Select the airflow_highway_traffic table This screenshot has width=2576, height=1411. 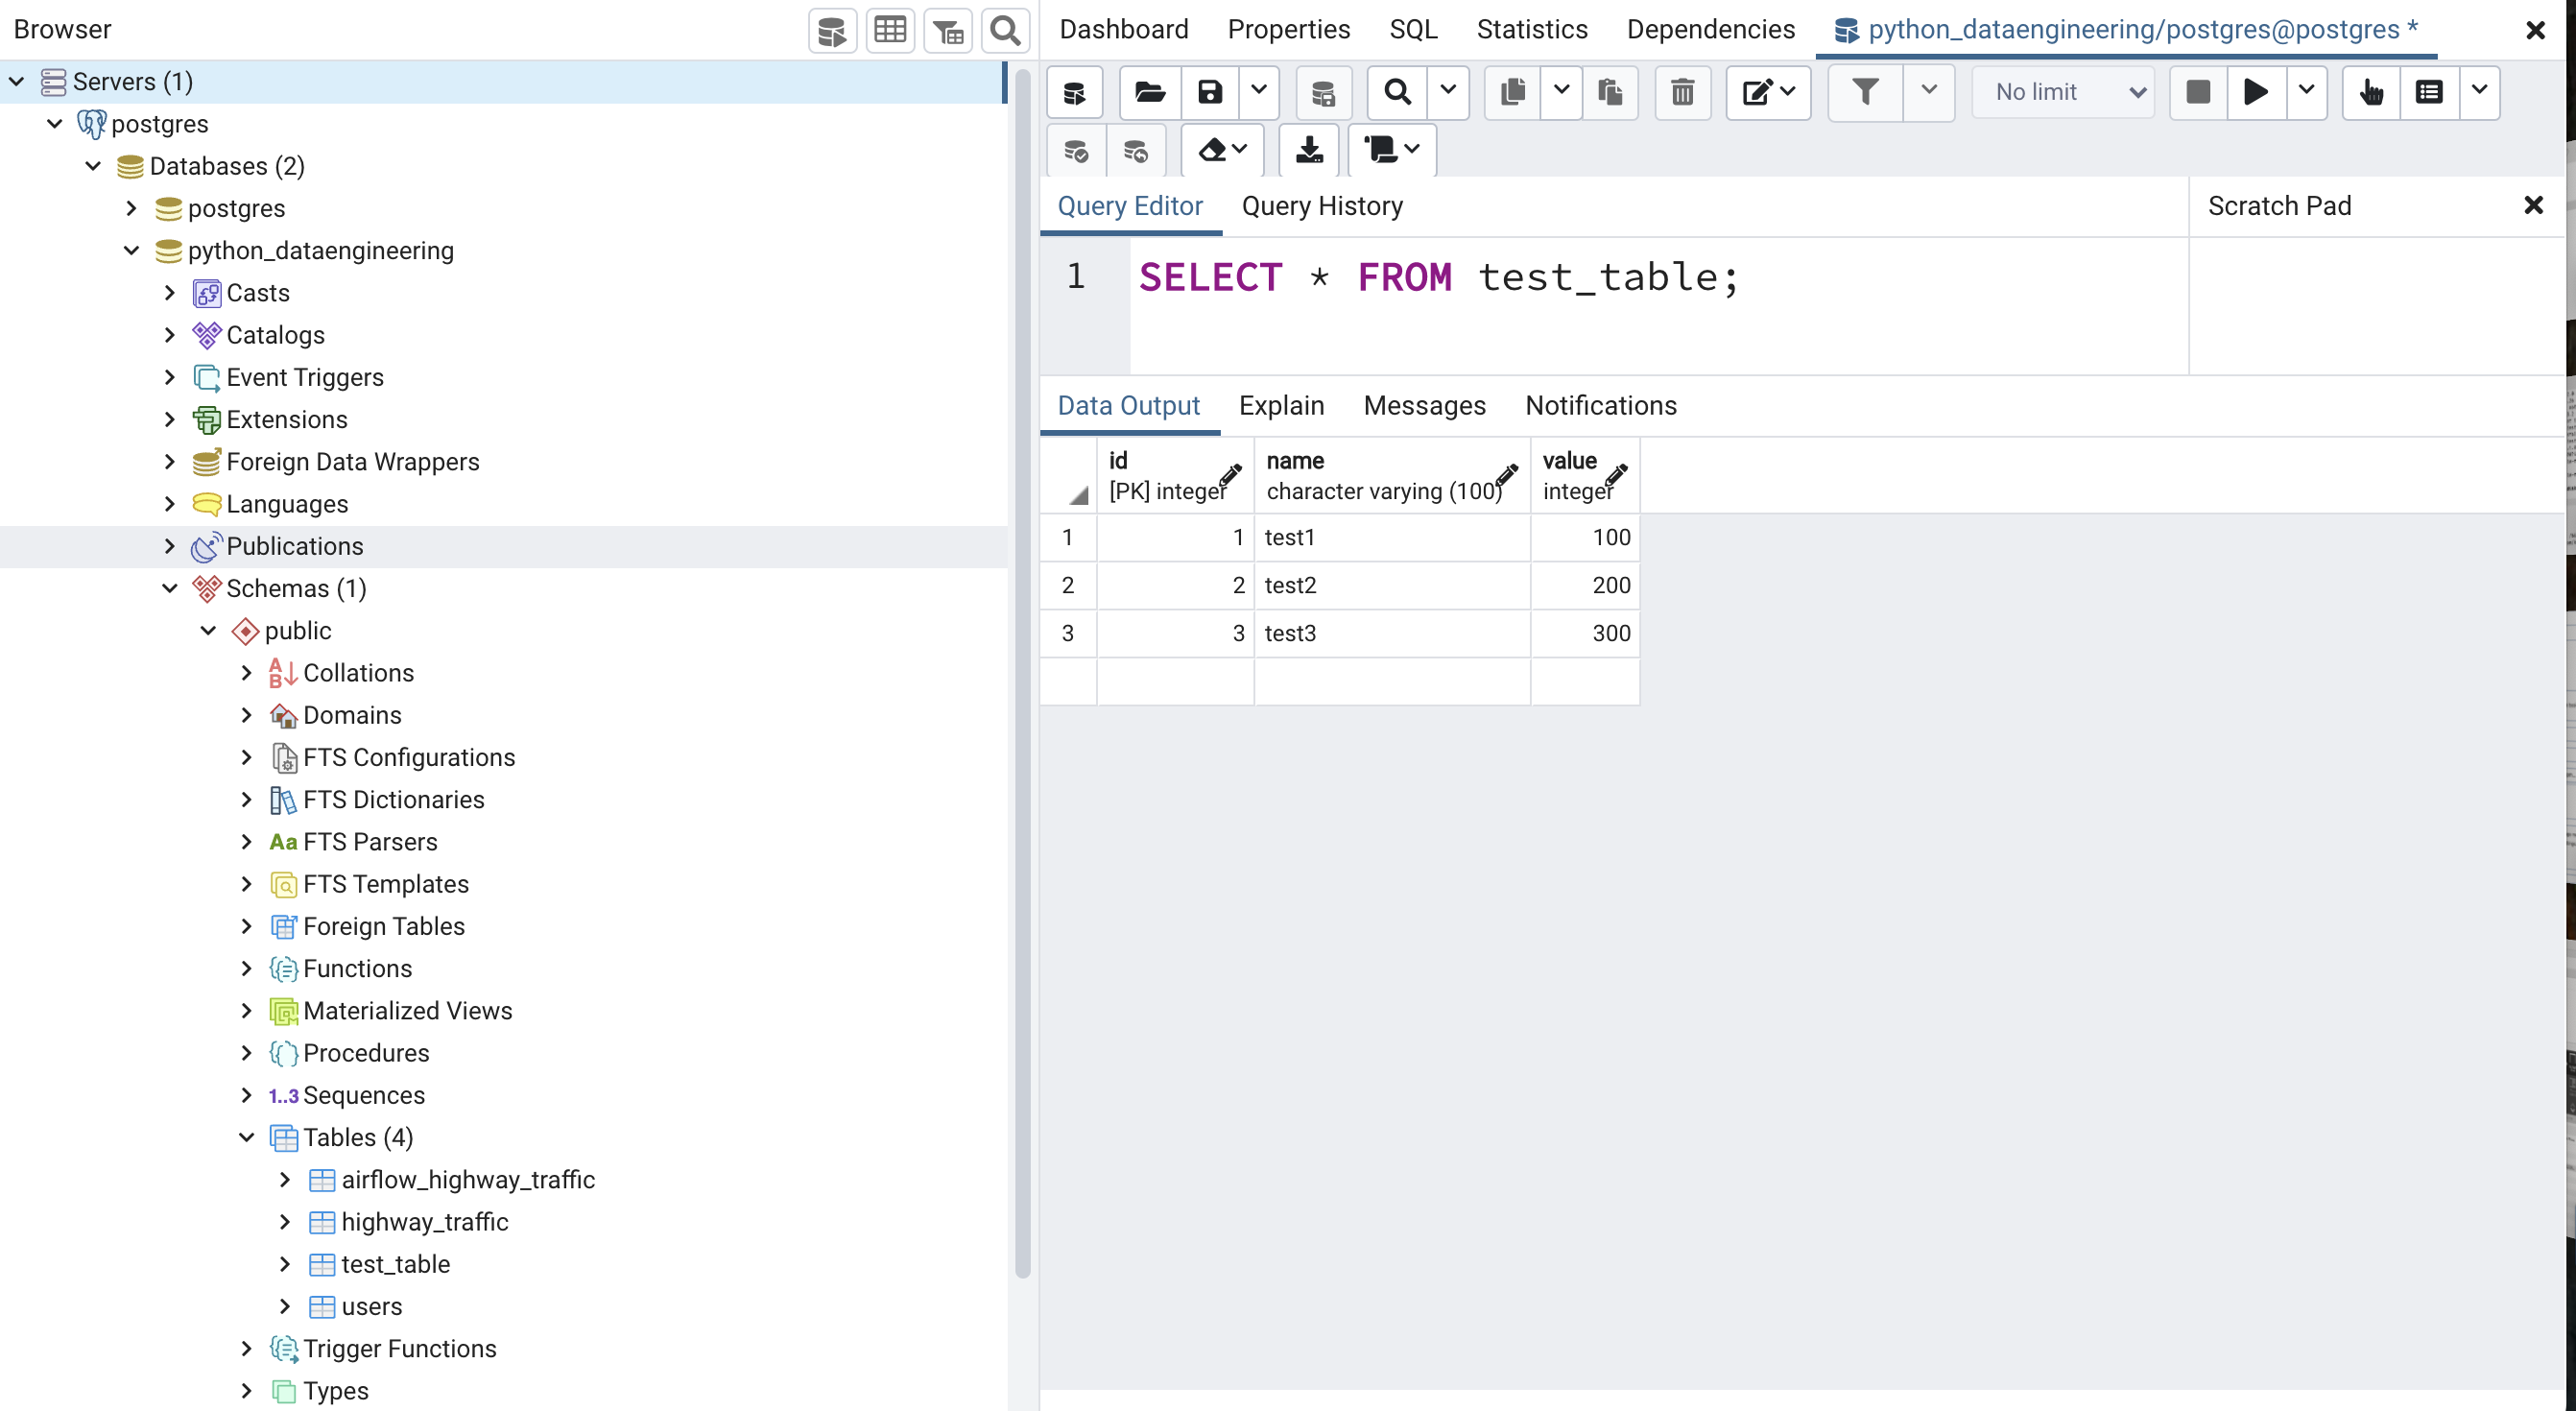(468, 1180)
